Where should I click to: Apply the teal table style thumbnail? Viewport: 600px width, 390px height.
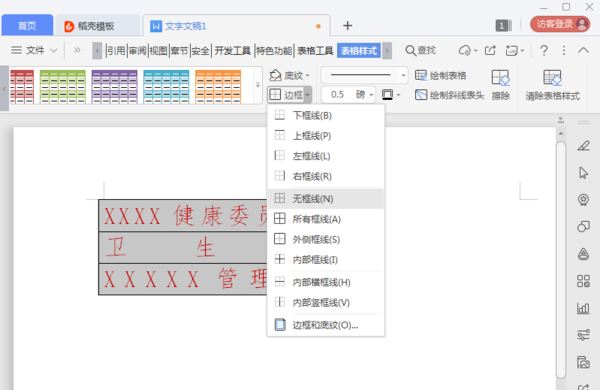coord(166,87)
